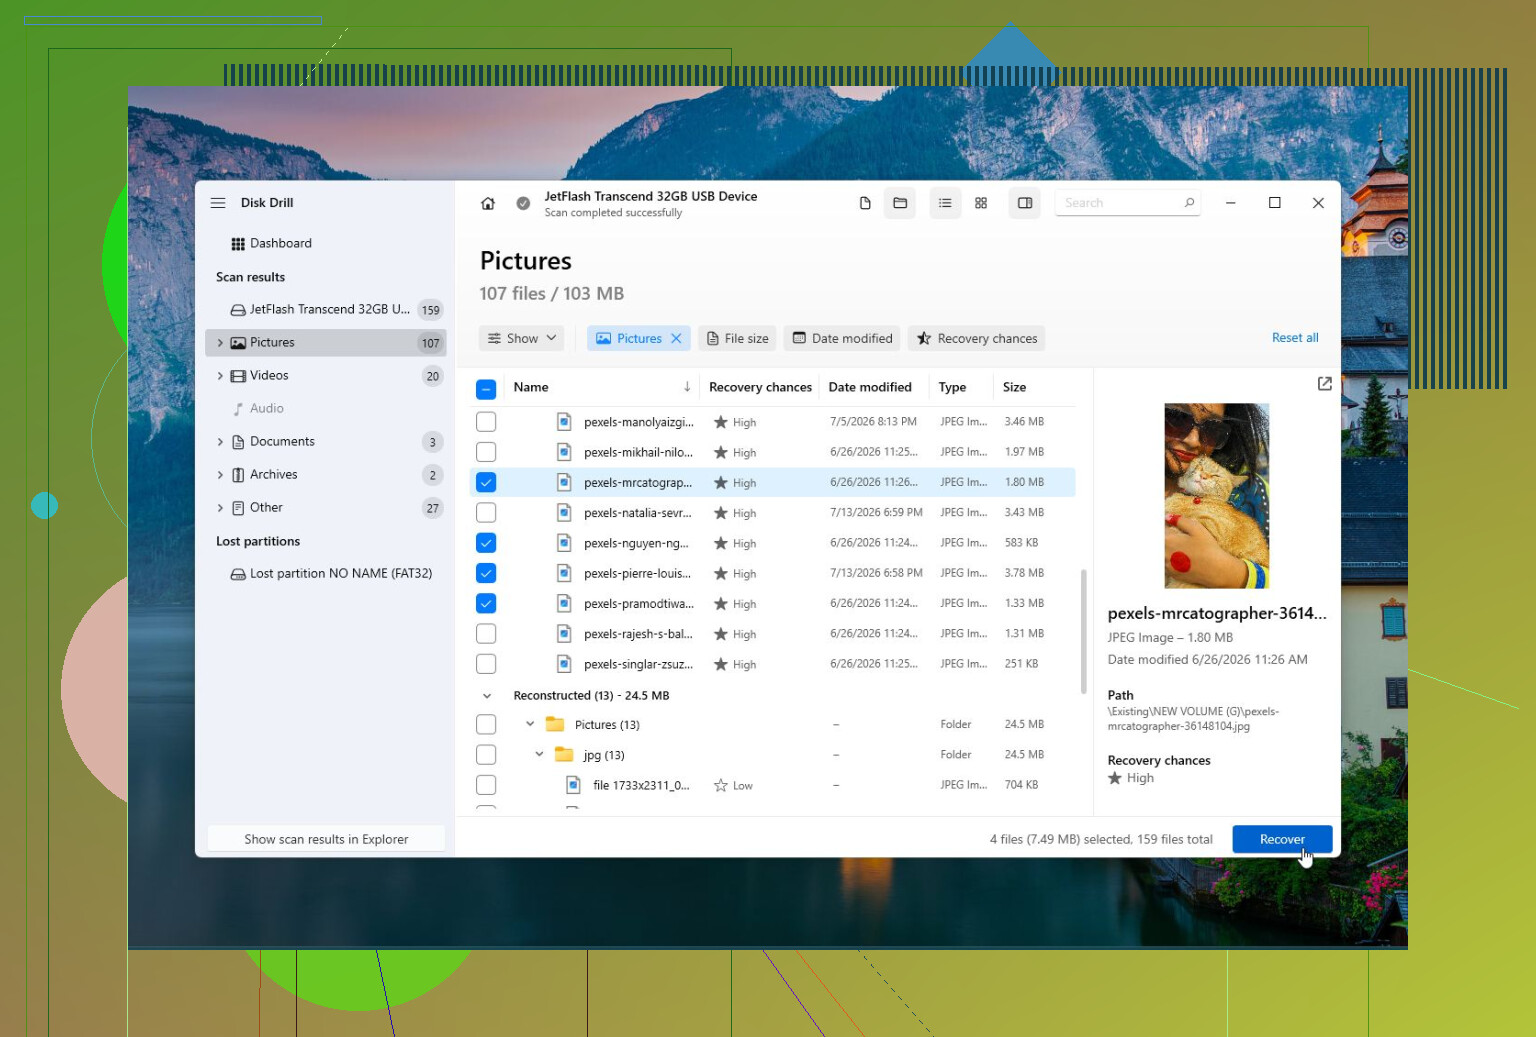Viewport: 1536px width, 1037px height.
Task: Select the list view icon
Action: pos(945,203)
